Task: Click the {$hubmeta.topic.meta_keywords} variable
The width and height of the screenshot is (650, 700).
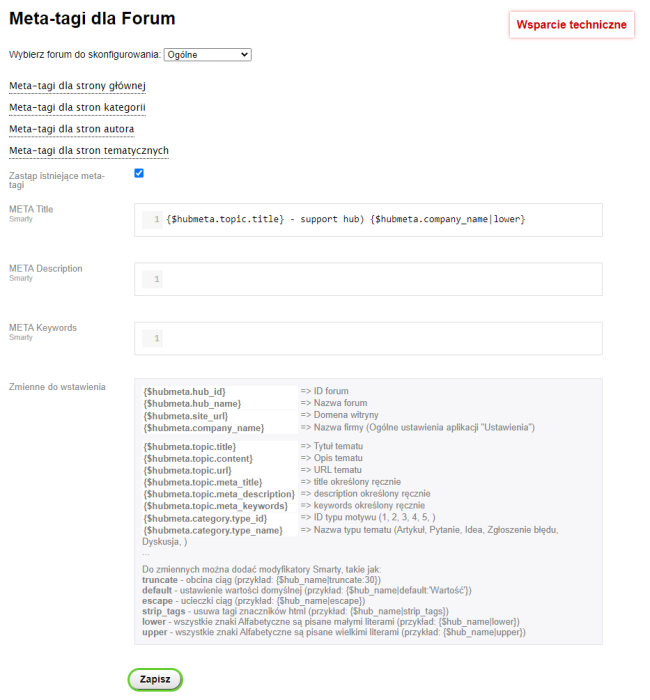Action: point(216,506)
